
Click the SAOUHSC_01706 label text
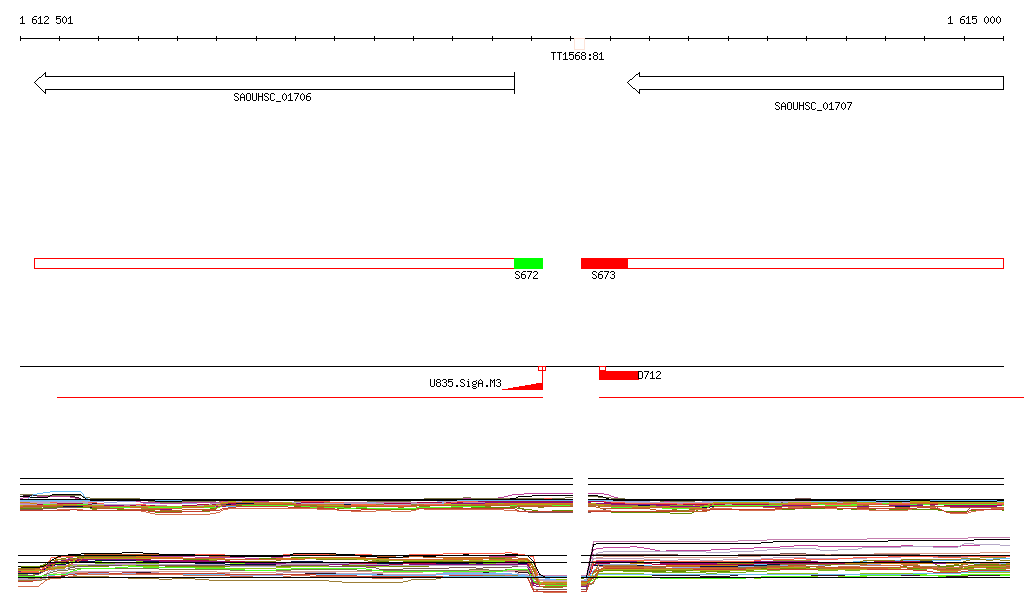[x=272, y=97]
